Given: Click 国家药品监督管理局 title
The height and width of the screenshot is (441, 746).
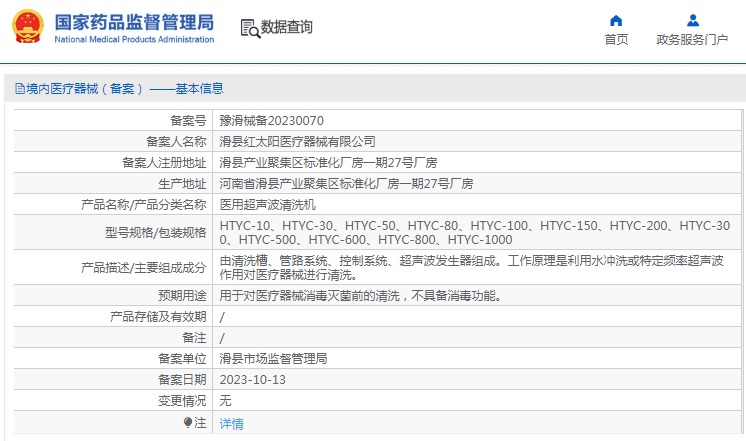Looking at the screenshot, I should pos(134,22).
